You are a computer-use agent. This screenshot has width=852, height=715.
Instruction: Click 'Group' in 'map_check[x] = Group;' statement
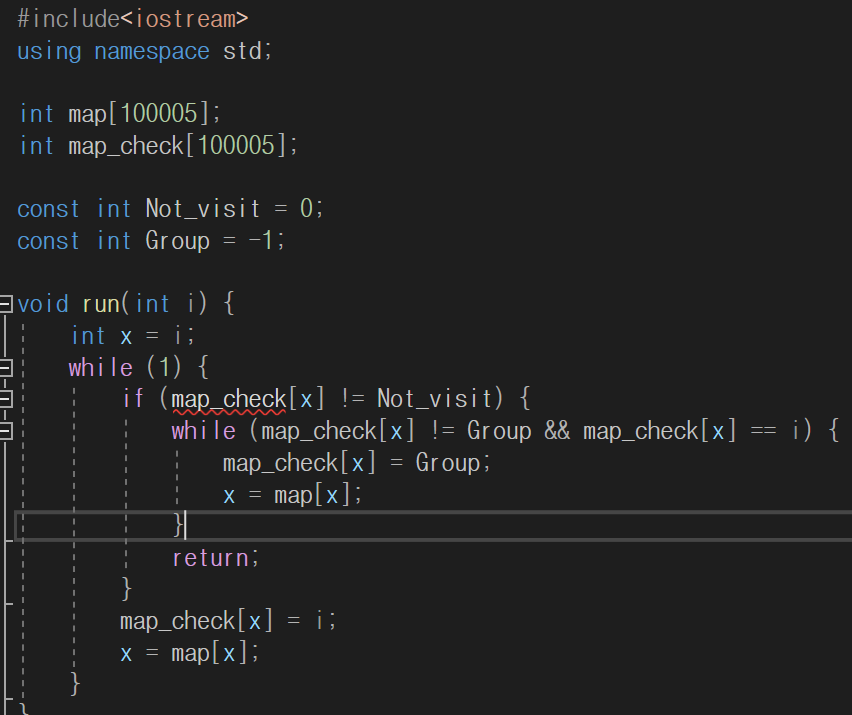point(448,463)
